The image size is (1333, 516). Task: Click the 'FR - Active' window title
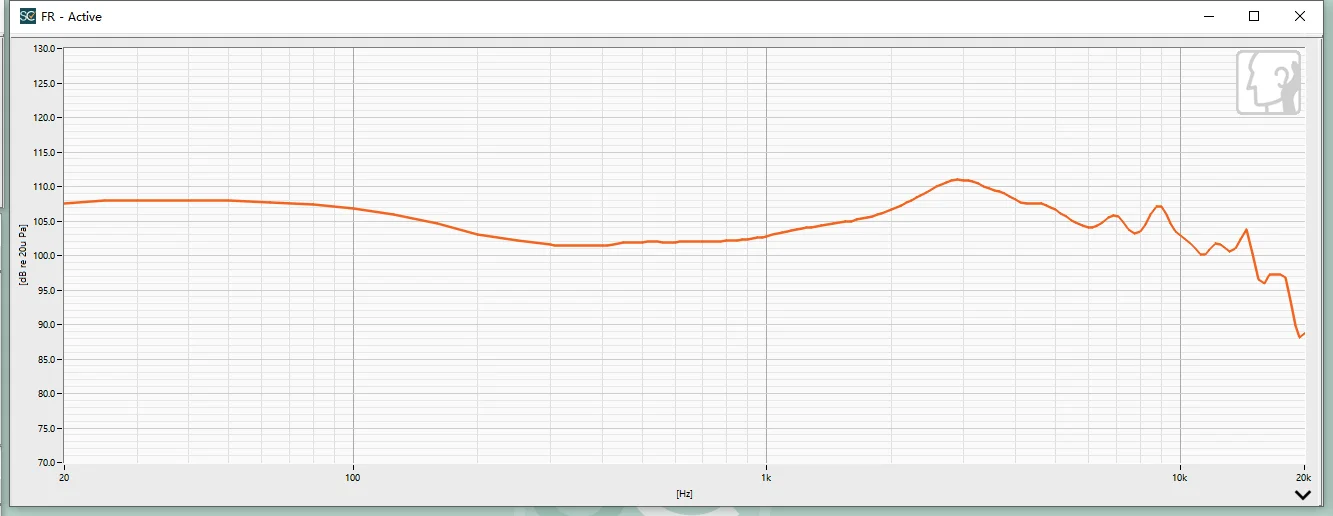pyautogui.click(x=72, y=17)
